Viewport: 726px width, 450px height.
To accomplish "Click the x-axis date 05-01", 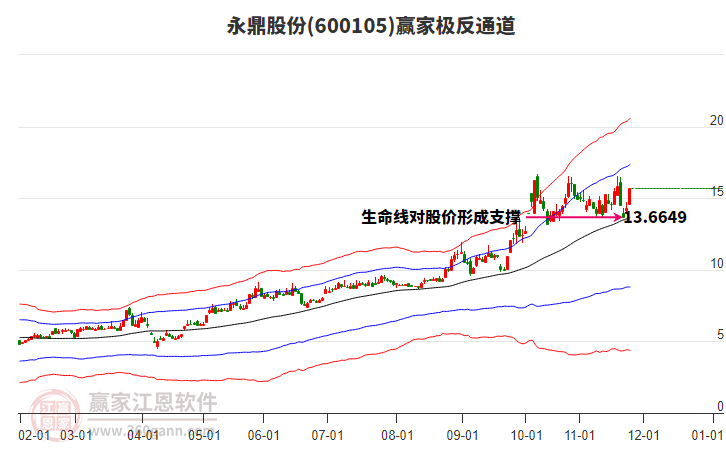I will coord(204,436).
